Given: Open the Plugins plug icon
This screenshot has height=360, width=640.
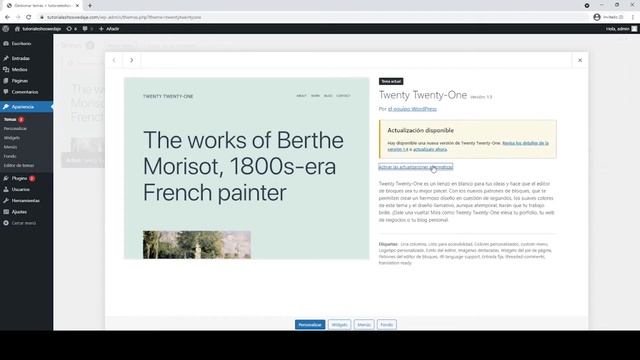Looking at the screenshot, I should coord(6,178).
